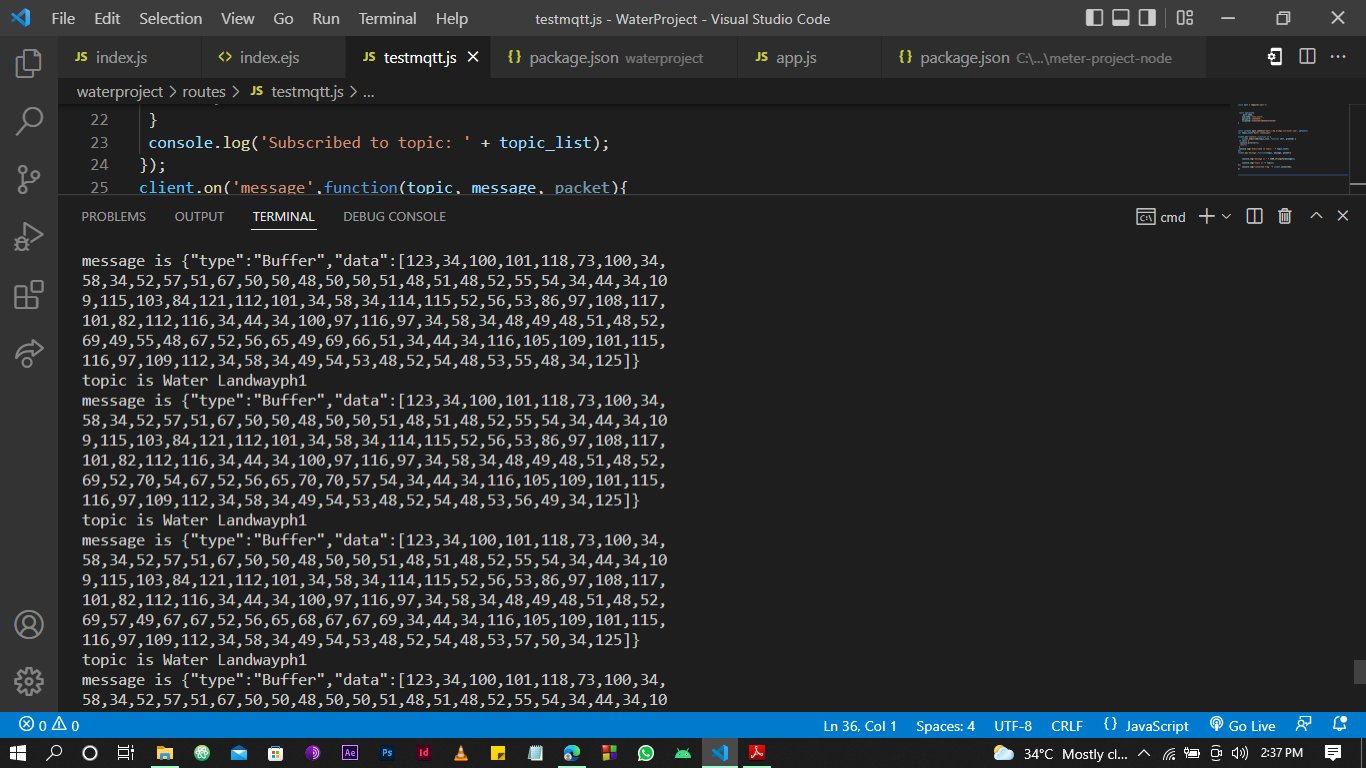This screenshot has width=1366, height=768.
Task: Open the View menu
Action: pos(238,18)
